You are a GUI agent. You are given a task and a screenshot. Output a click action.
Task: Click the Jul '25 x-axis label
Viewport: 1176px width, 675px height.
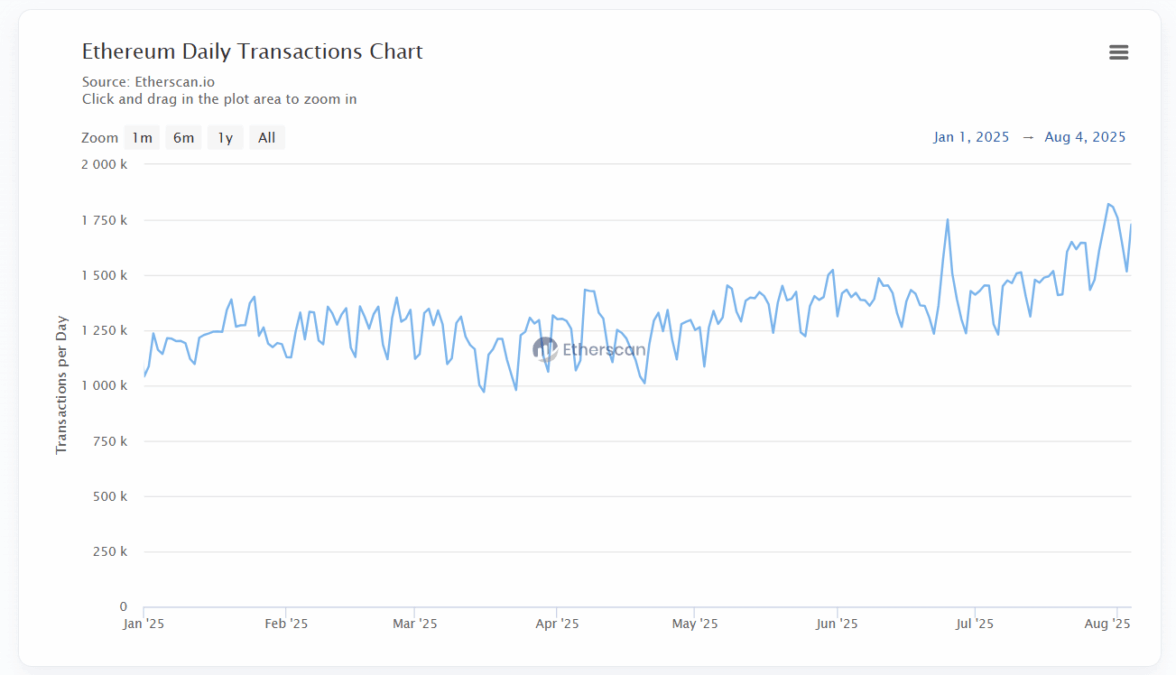(x=974, y=624)
